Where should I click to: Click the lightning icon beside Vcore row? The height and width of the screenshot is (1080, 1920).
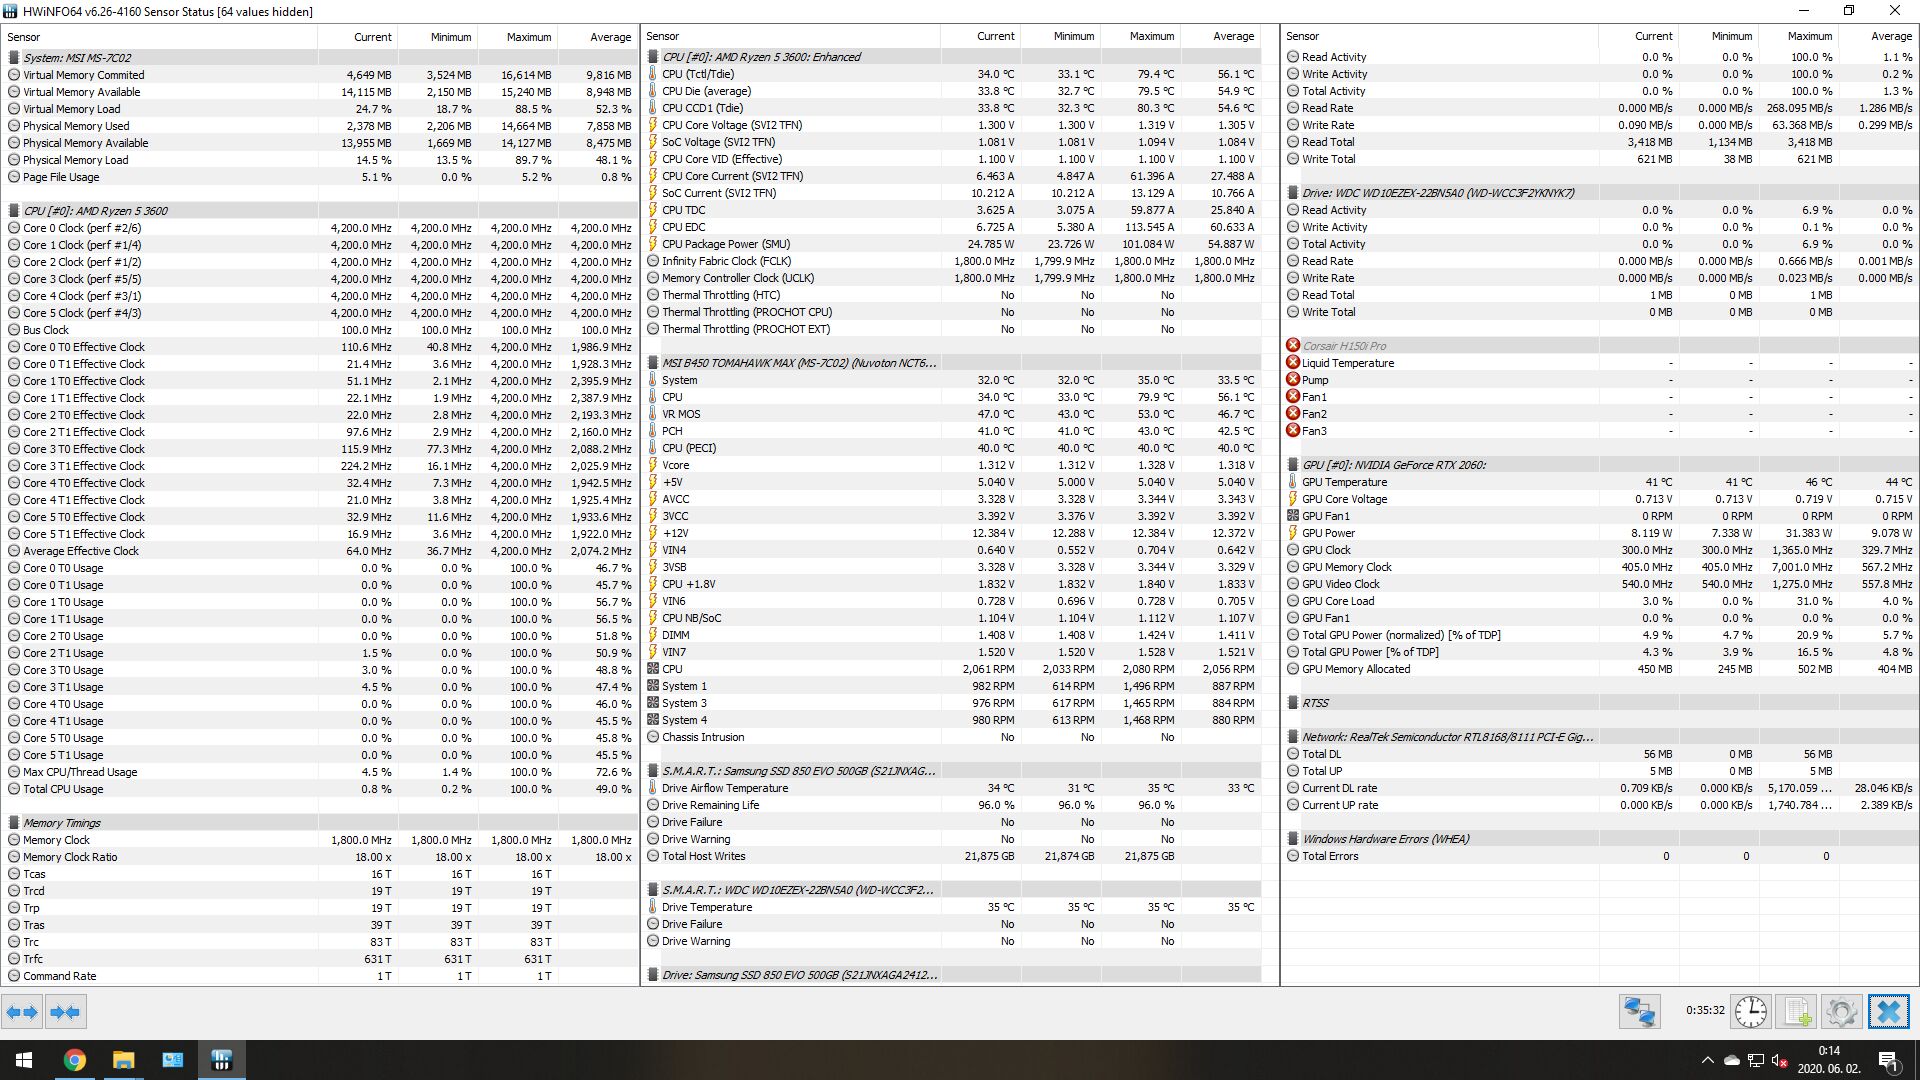(653, 465)
